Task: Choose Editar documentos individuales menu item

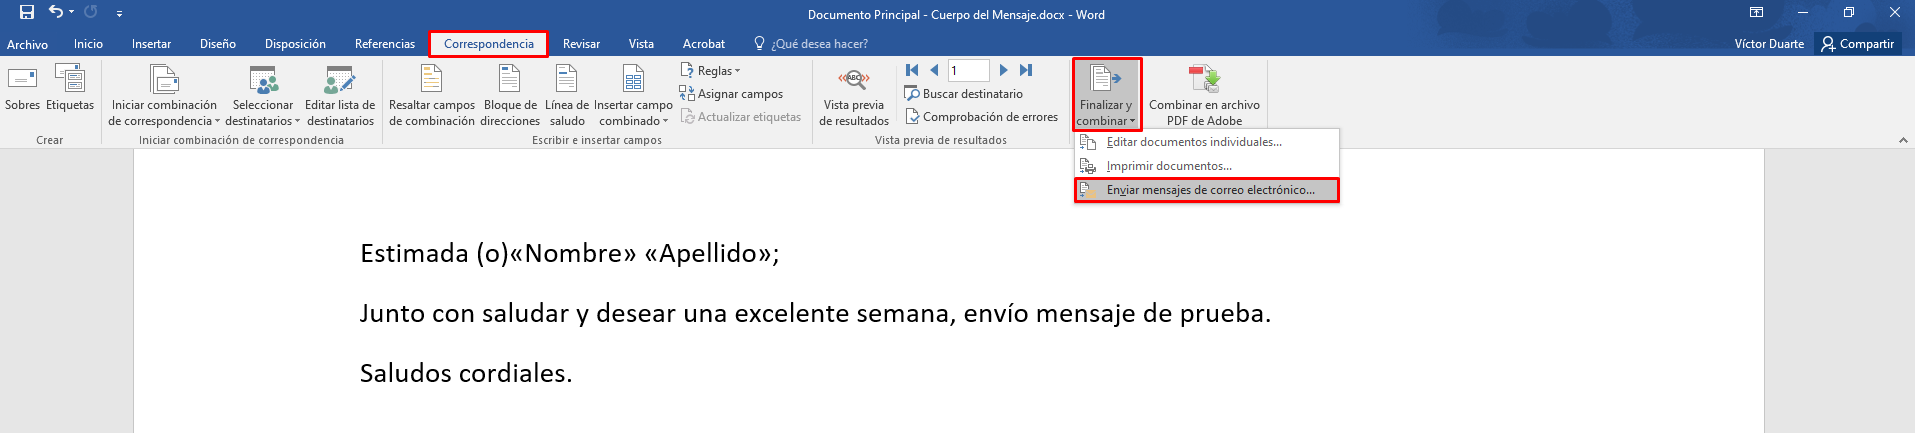Action: [1206, 142]
